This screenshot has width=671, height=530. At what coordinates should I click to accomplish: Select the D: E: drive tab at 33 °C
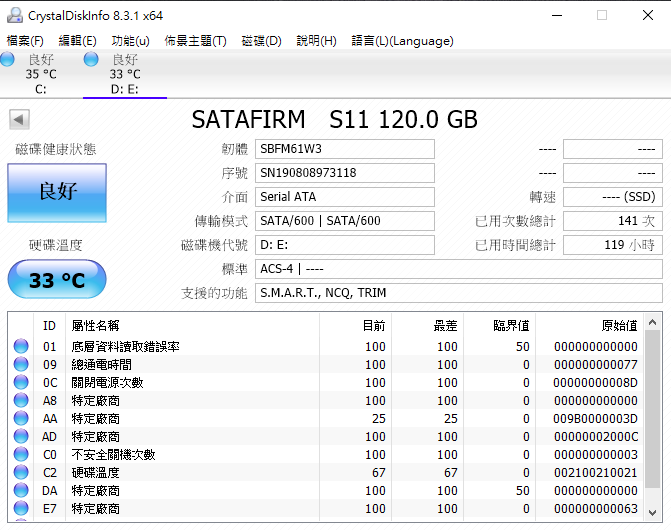pyautogui.click(x=125, y=74)
